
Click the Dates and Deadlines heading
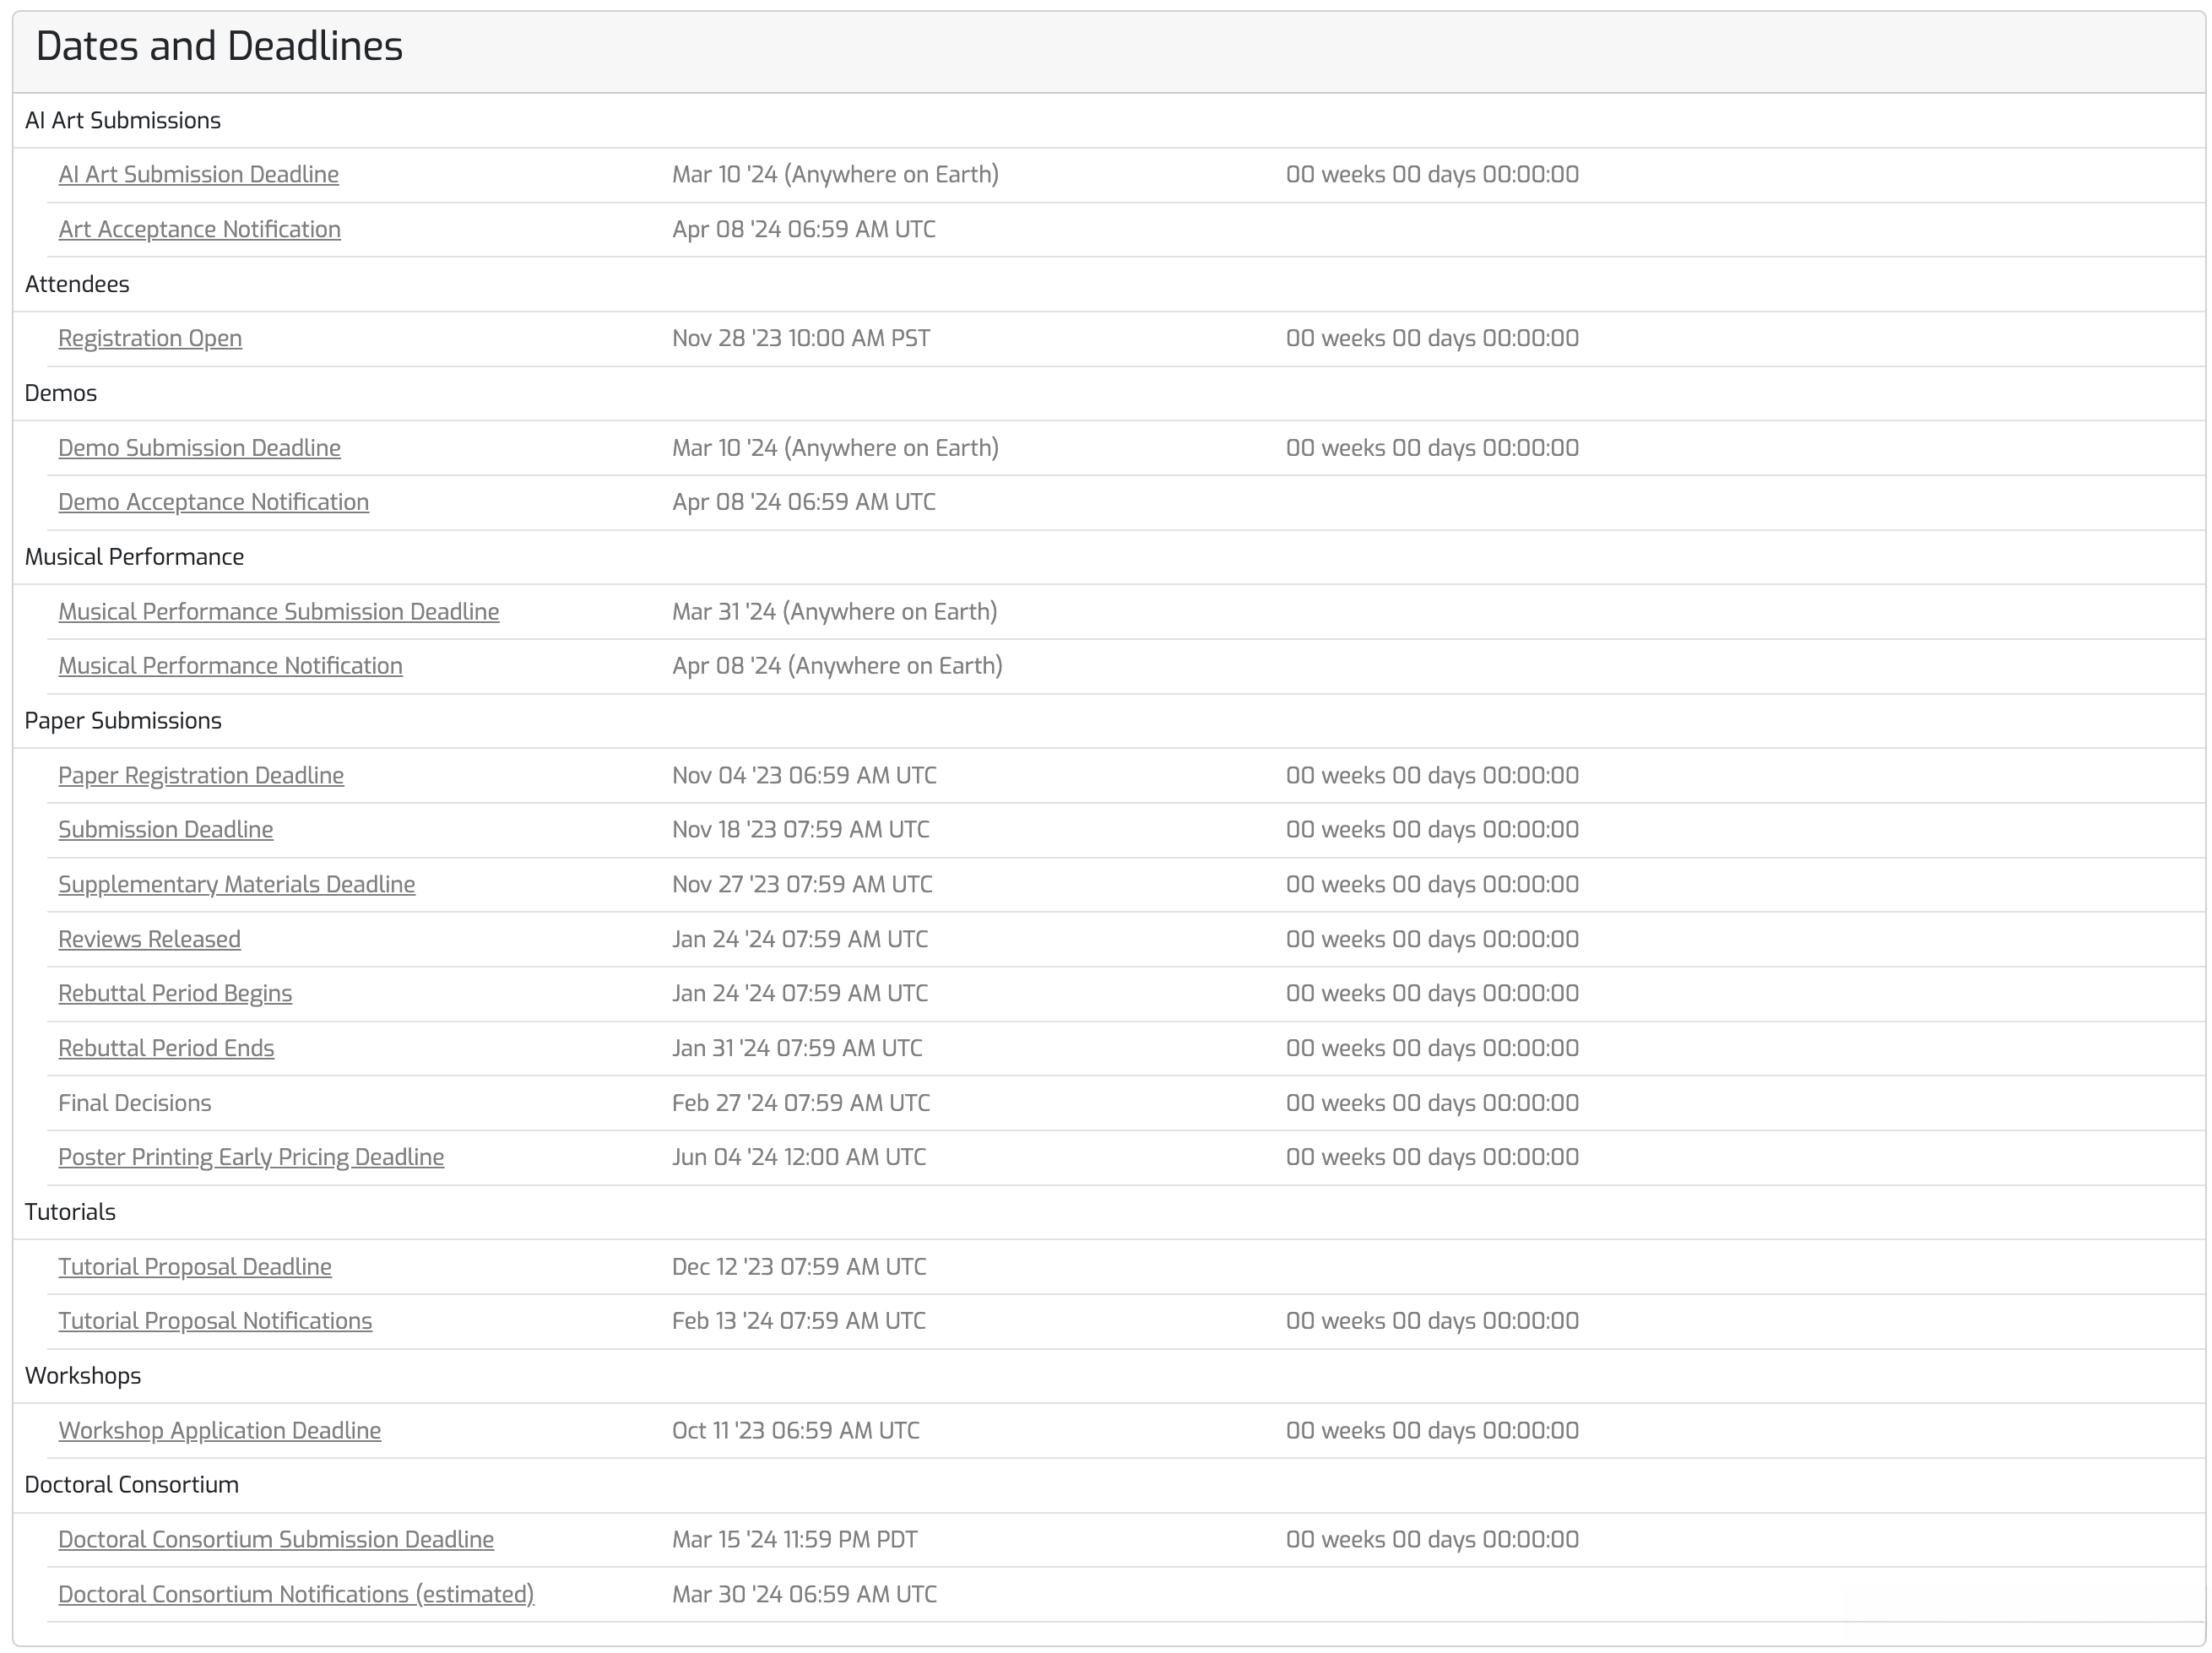219,47
